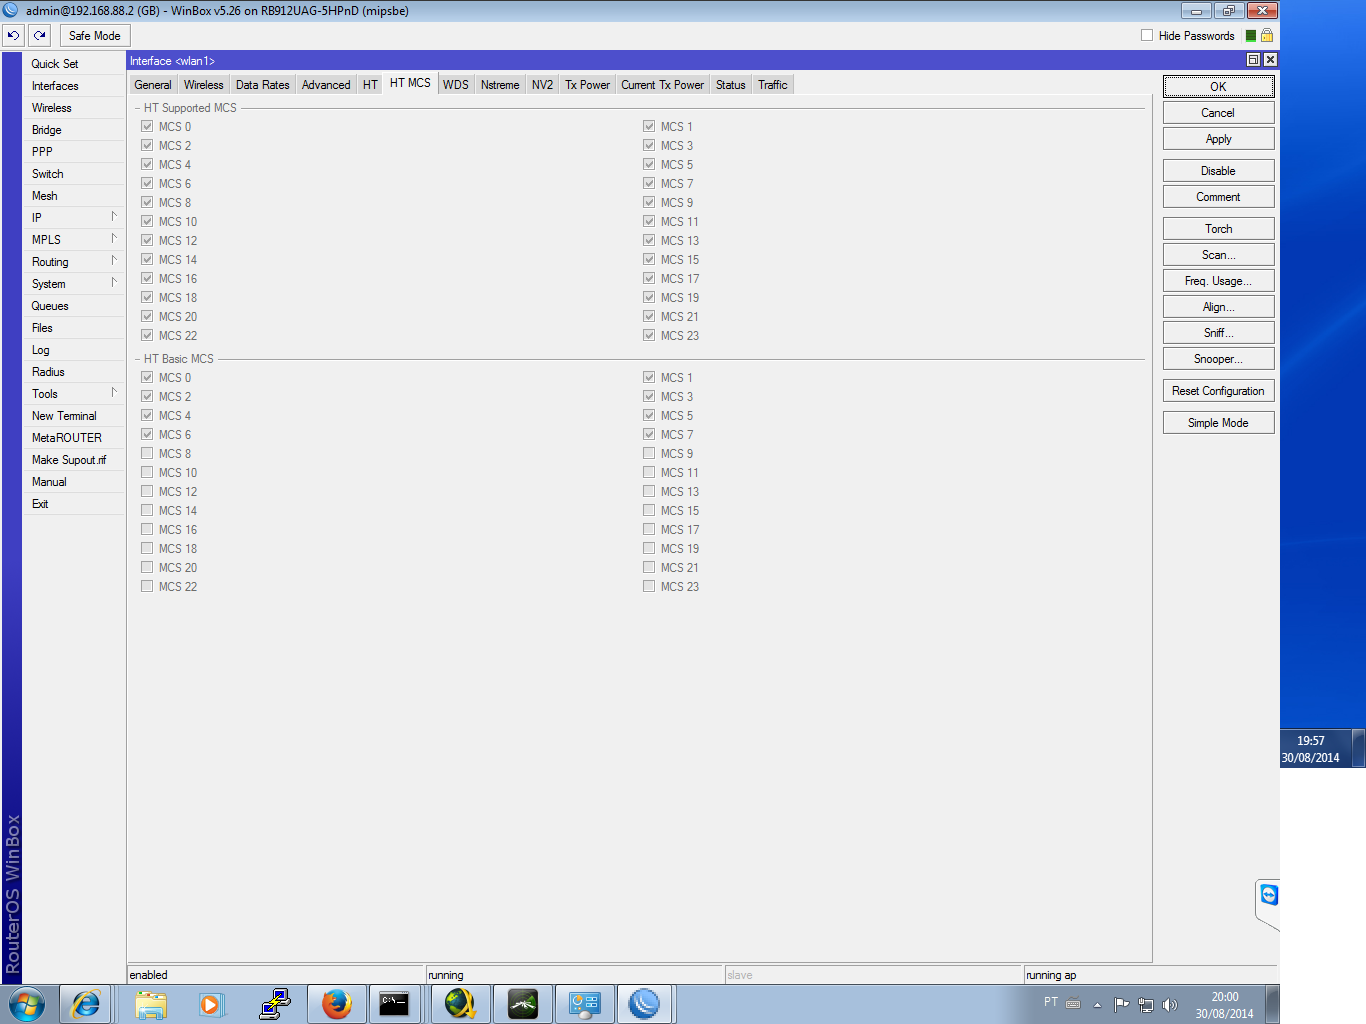Open the Windows Start menu orb
Viewport: 1366px width, 1024px height.
[x=27, y=1004]
